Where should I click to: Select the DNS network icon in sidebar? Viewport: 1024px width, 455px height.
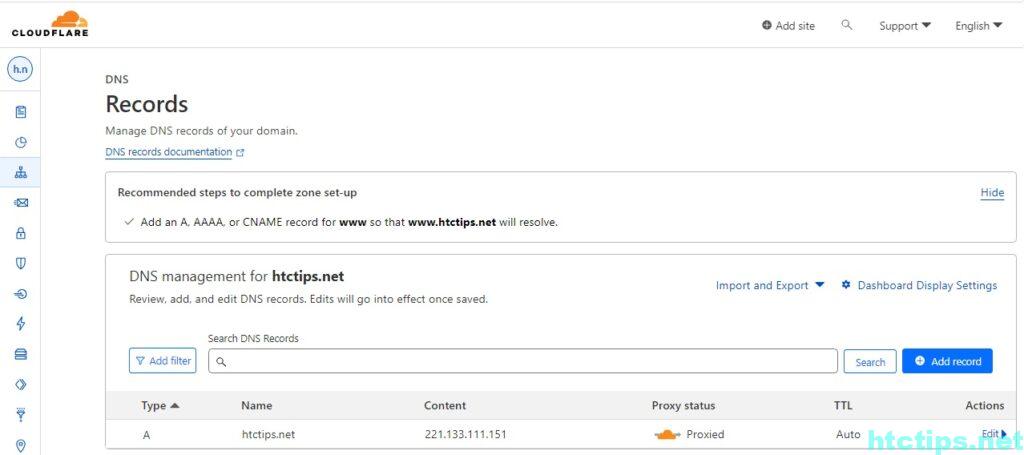(x=21, y=173)
